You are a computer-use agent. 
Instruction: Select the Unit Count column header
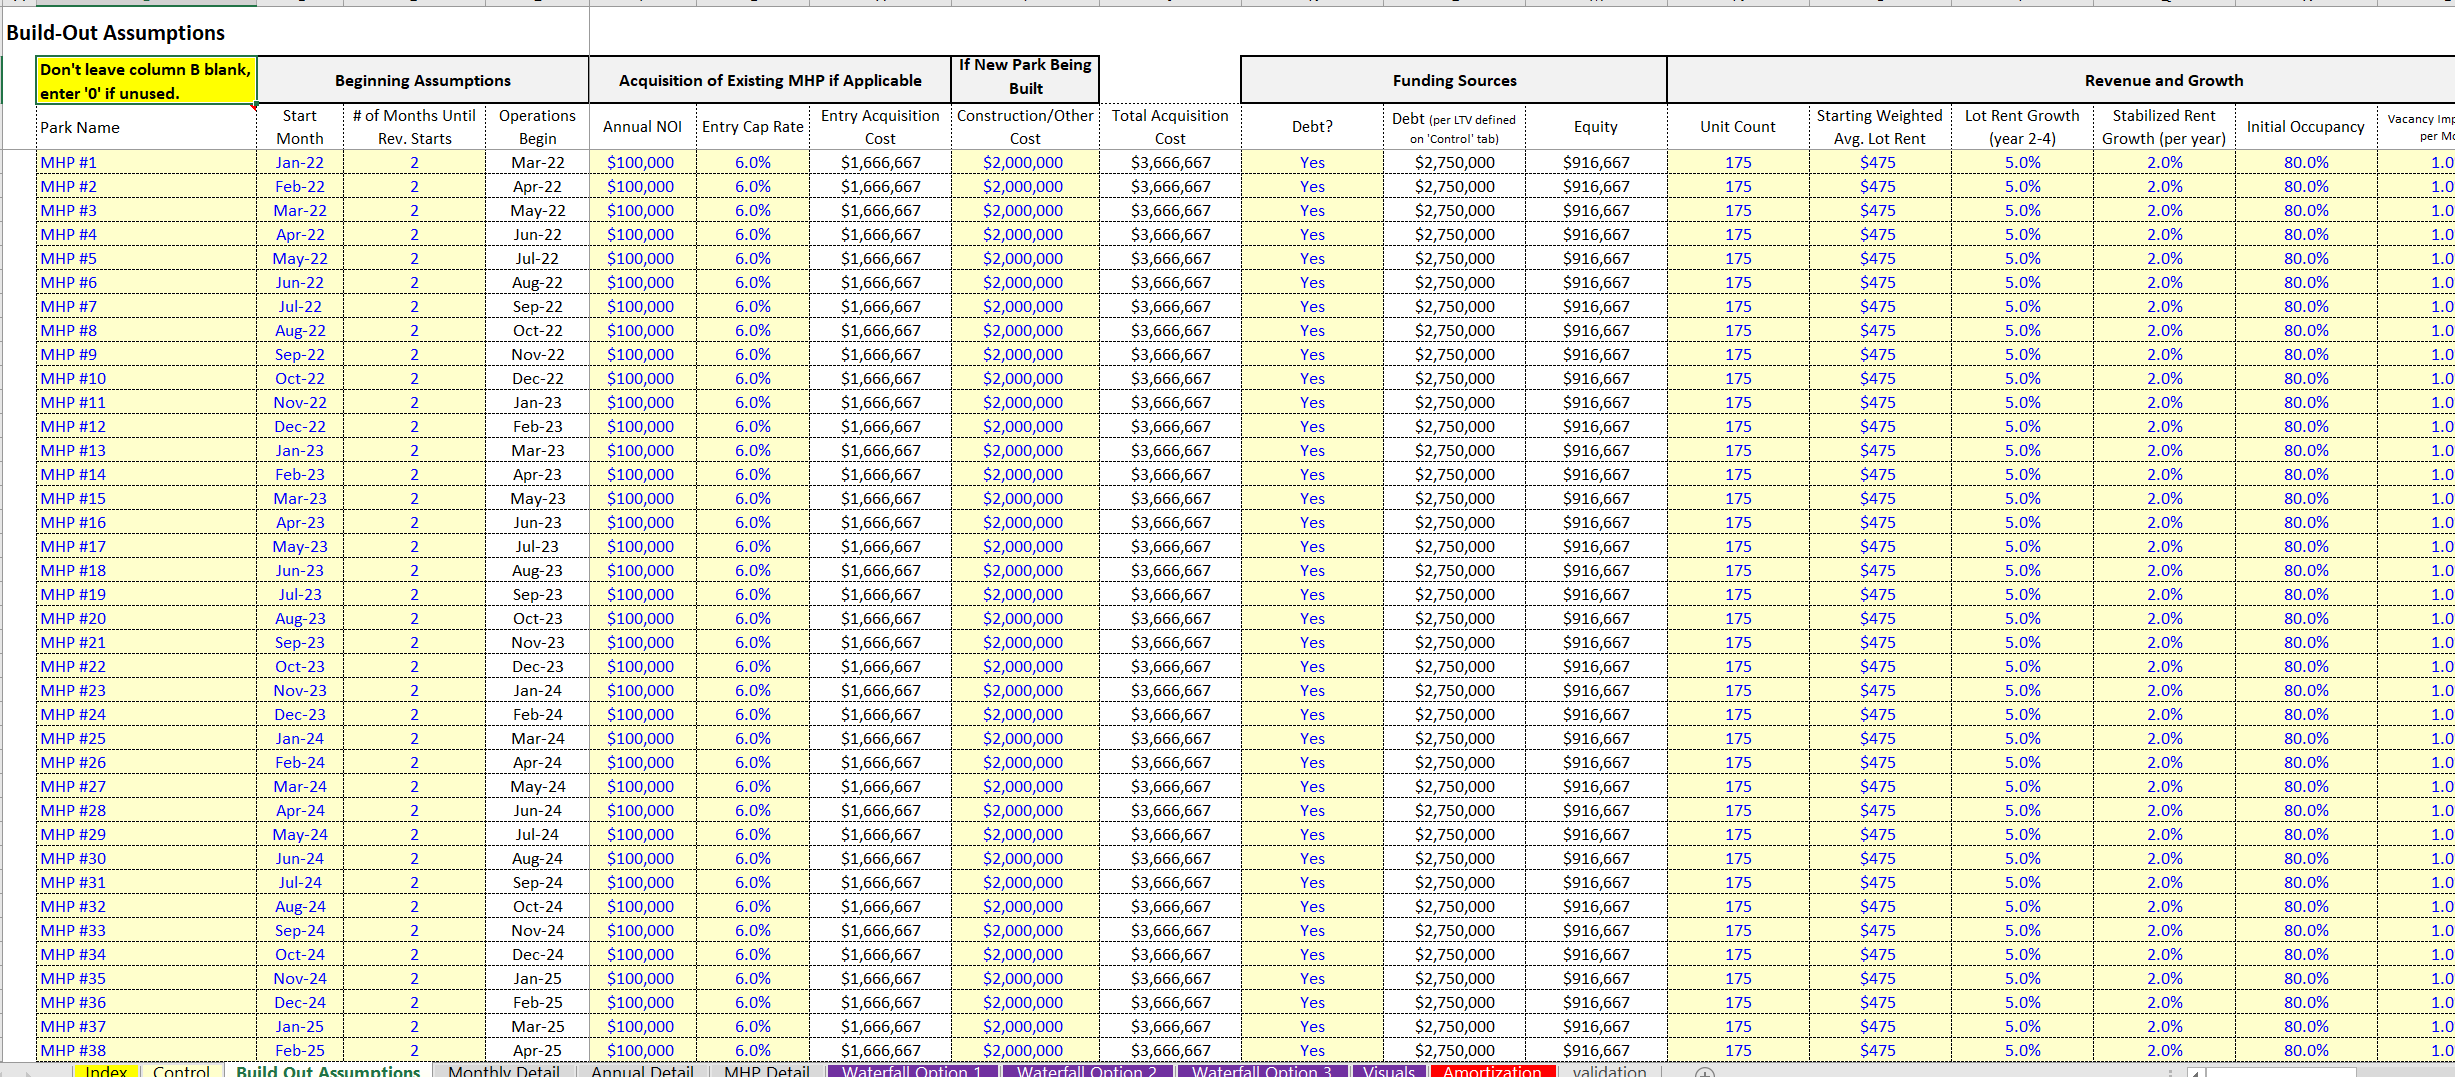tap(1738, 127)
